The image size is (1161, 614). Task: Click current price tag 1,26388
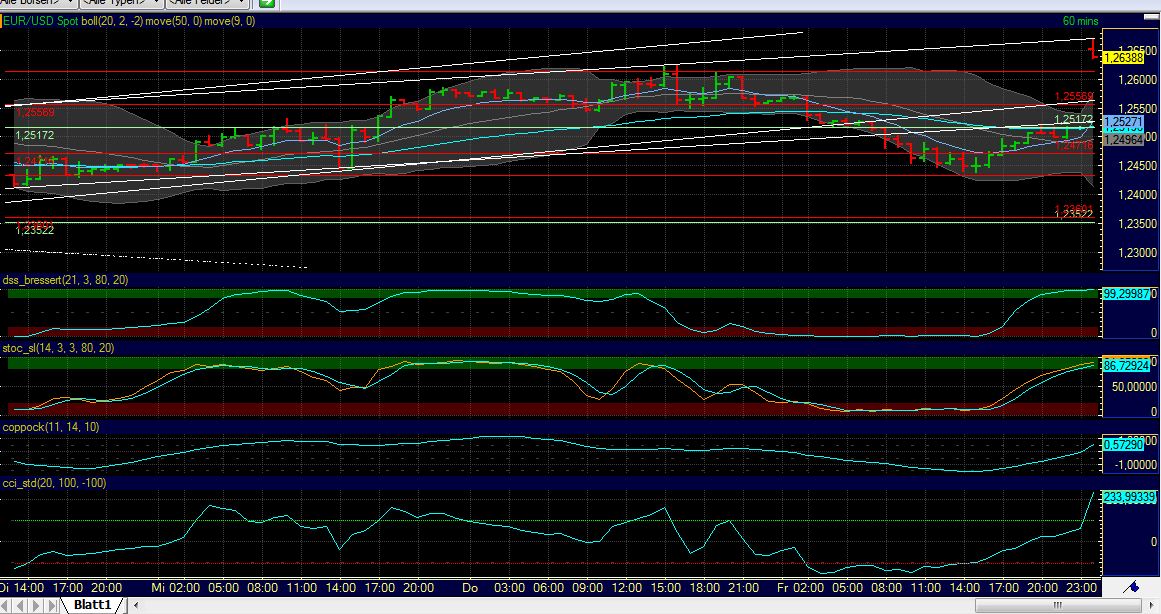point(1122,58)
